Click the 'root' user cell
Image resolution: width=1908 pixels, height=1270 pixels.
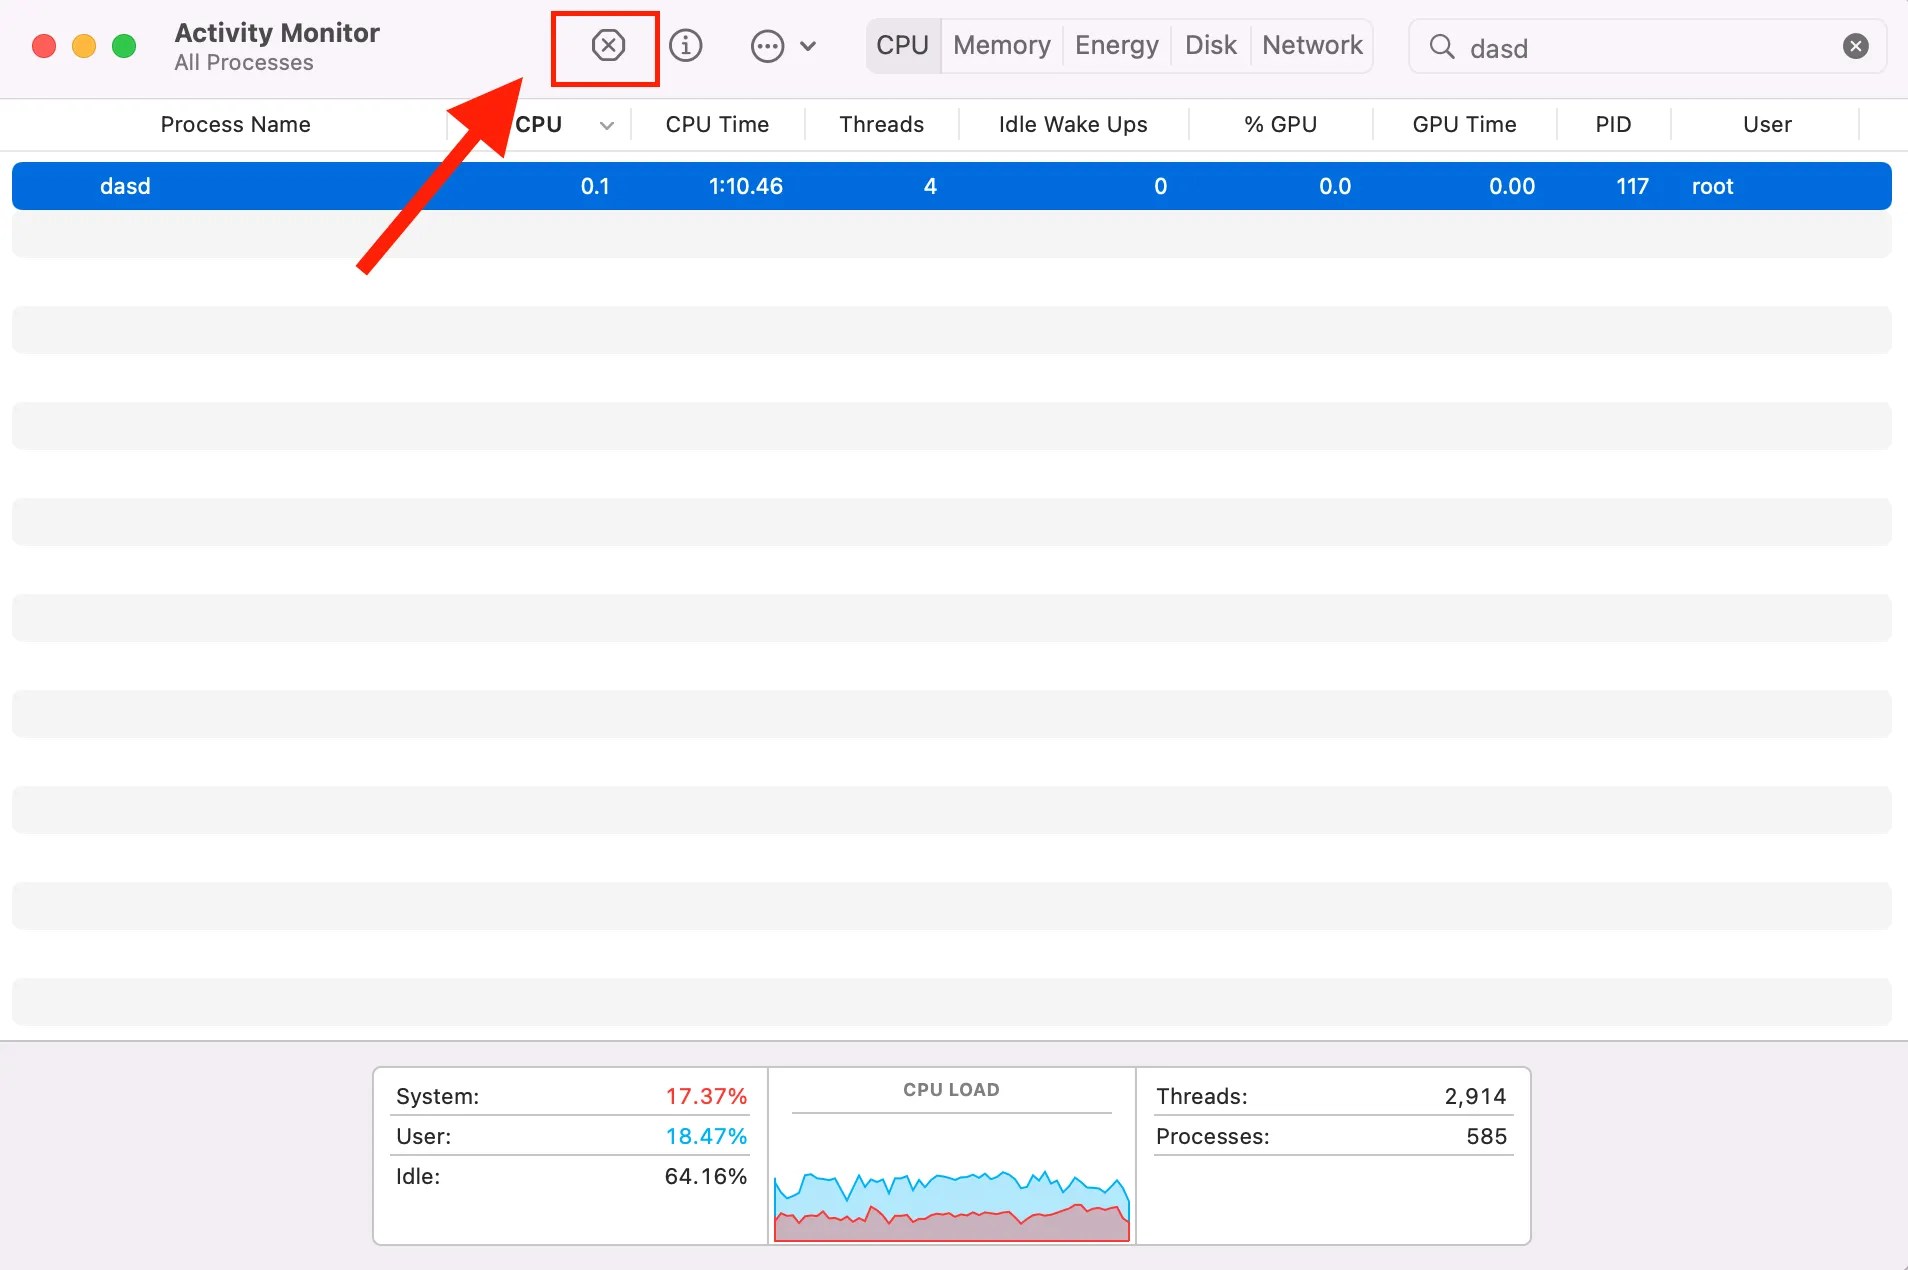1713,187
